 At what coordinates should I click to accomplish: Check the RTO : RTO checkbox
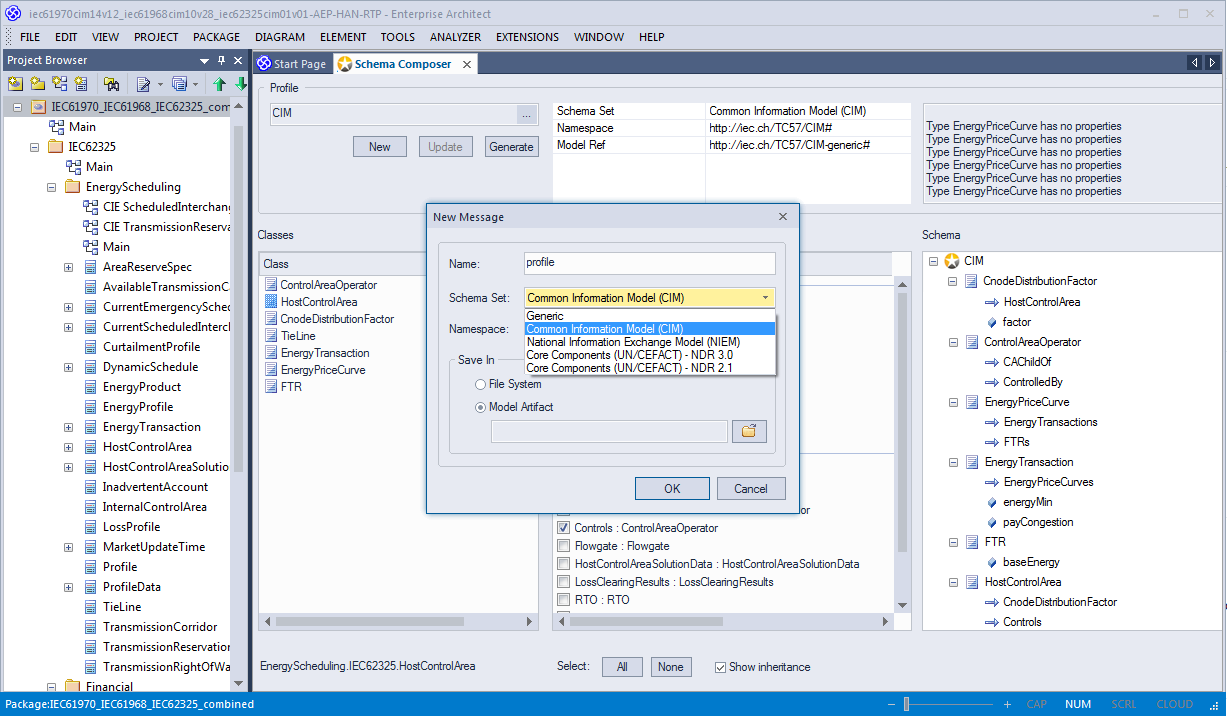coord(564,600)
